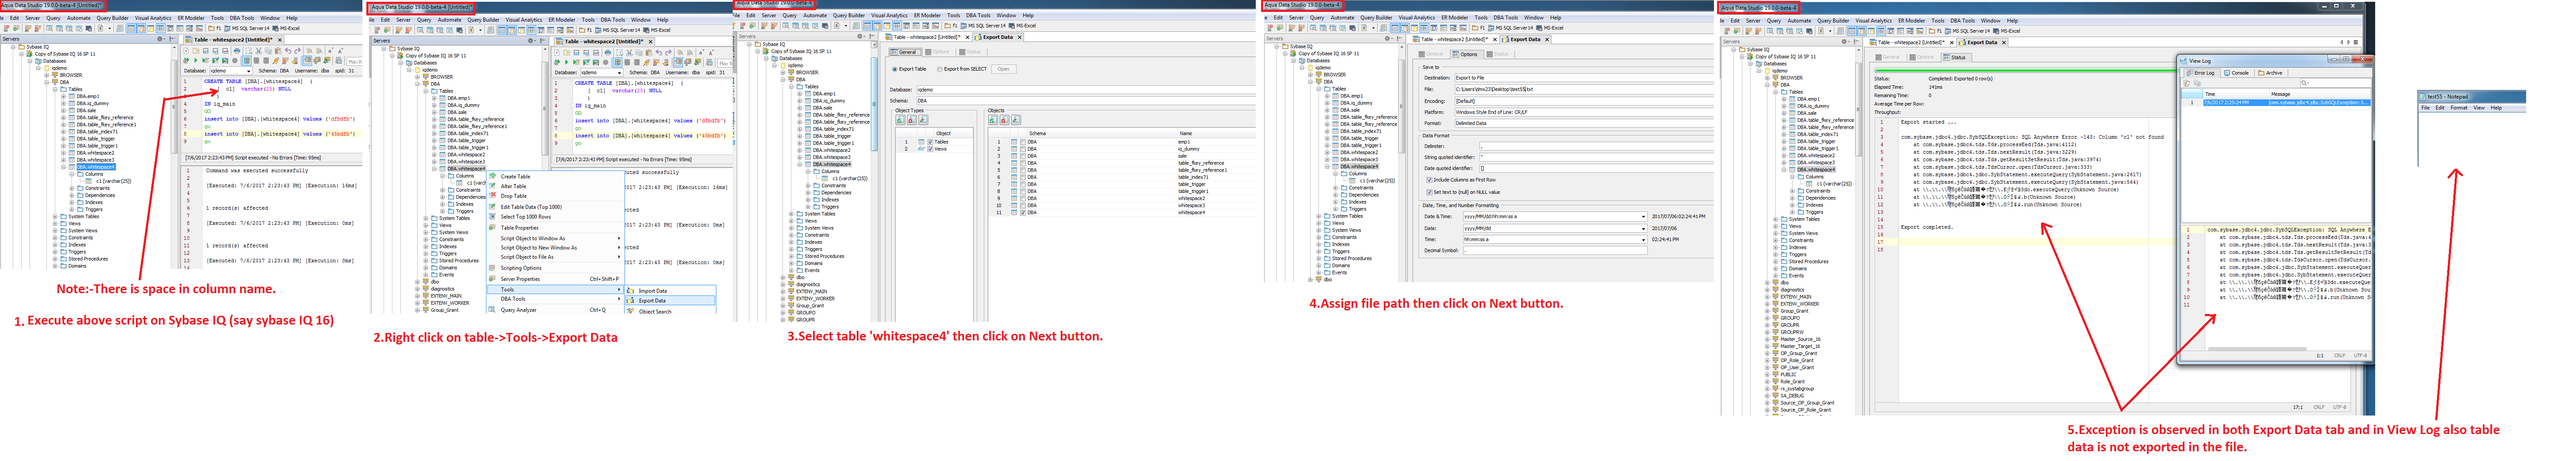Click the Alter Table icon in the context menu
This screenshot has width=2576, height=461.
[x=493, y=187]
